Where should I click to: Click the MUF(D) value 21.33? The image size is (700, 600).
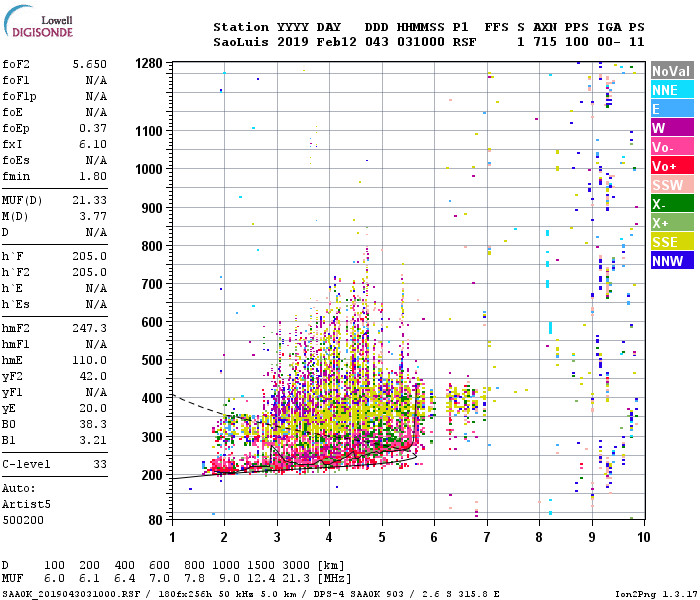click(90, 200)
